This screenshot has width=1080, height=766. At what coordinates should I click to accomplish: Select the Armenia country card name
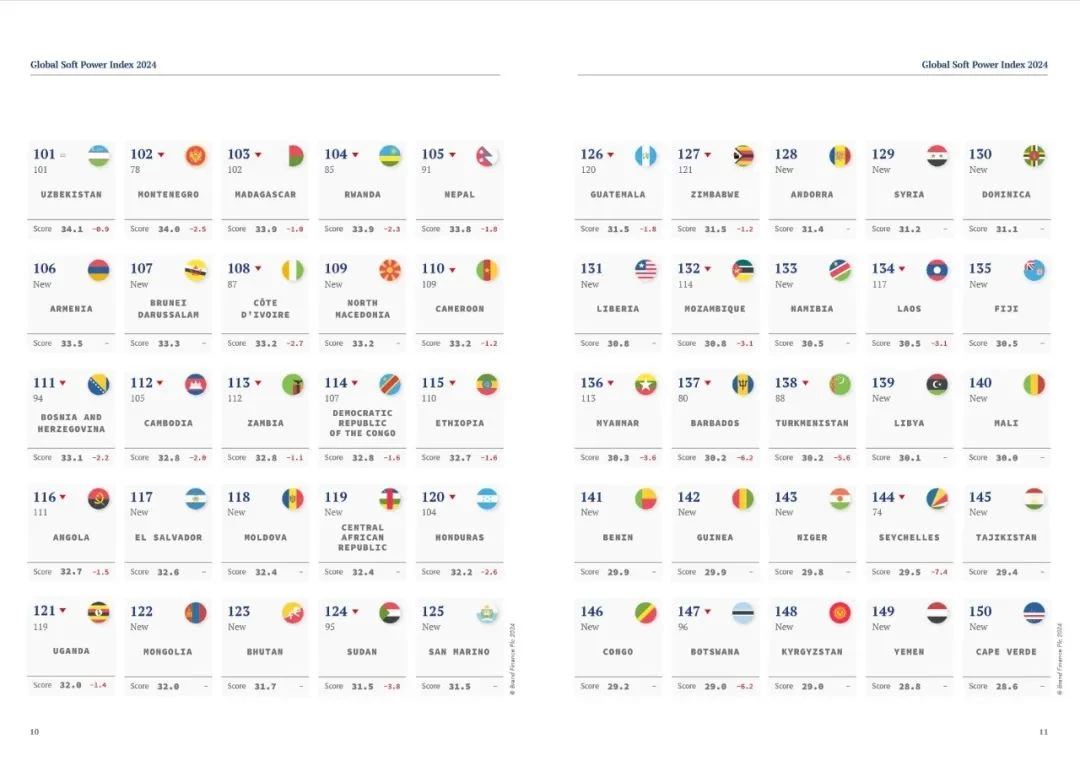[71, 309]
